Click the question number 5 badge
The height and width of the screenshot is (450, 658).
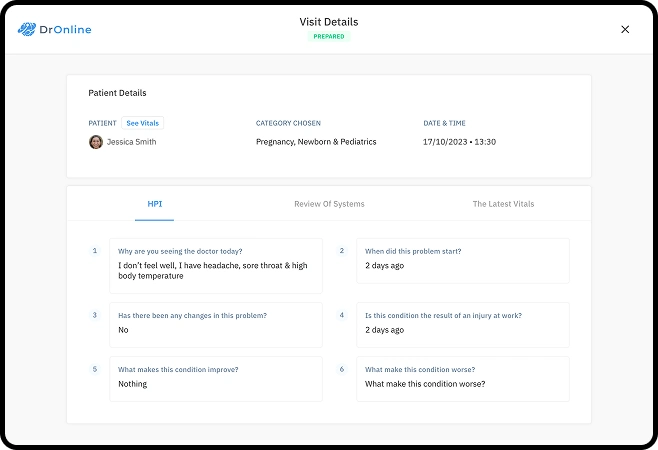point(95,369)
